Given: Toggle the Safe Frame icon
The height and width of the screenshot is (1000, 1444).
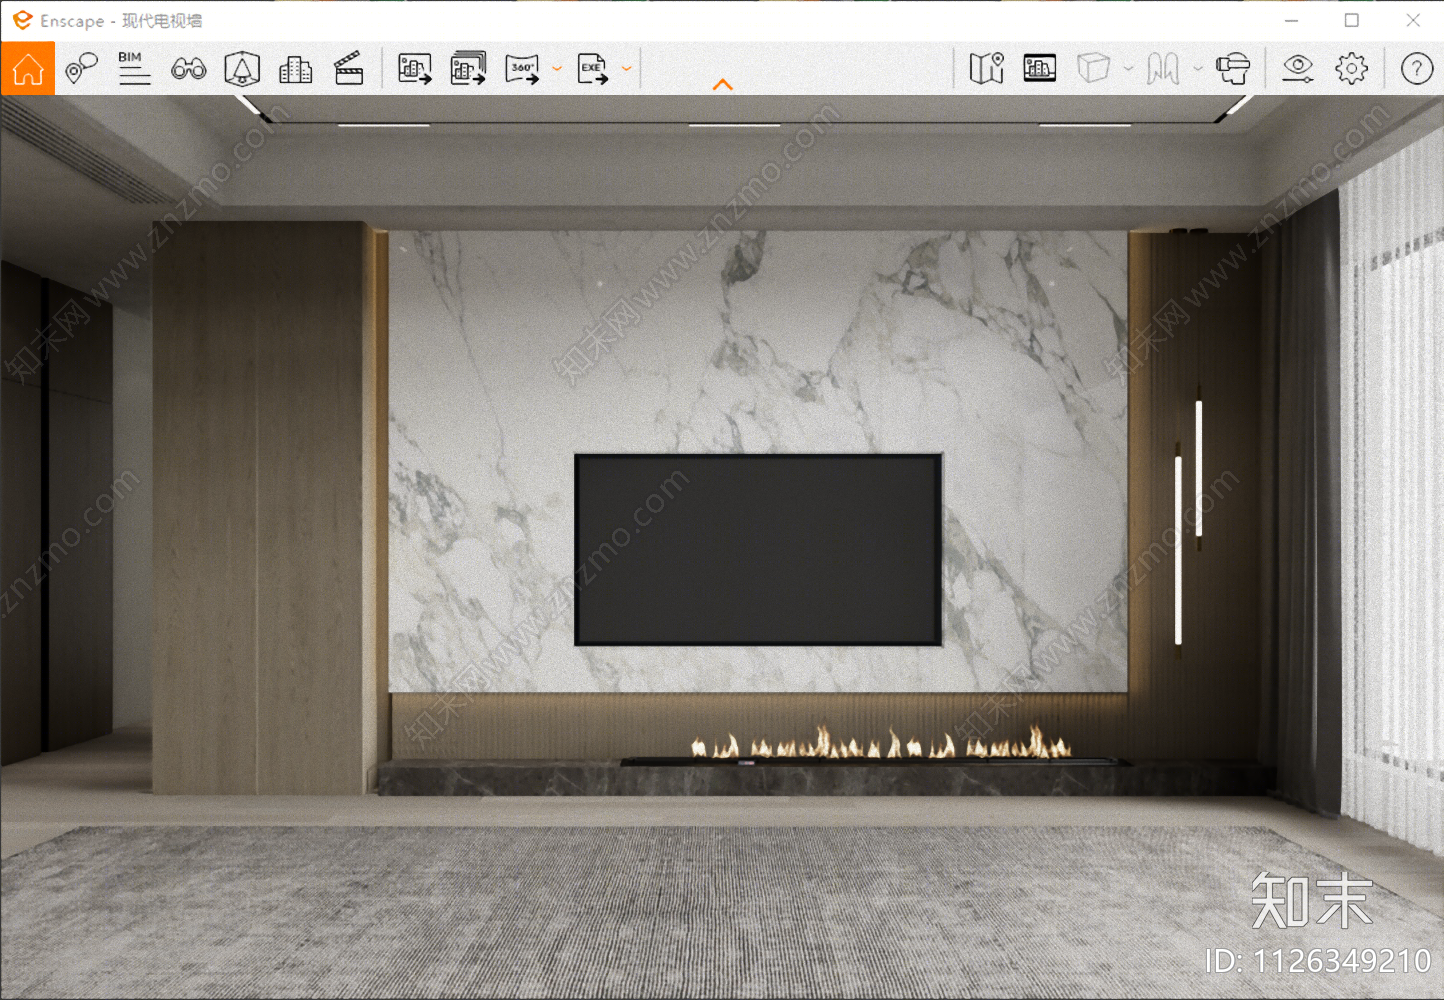Looking at the screenshot, I should pyautogui.click(x=1040, y=68).
